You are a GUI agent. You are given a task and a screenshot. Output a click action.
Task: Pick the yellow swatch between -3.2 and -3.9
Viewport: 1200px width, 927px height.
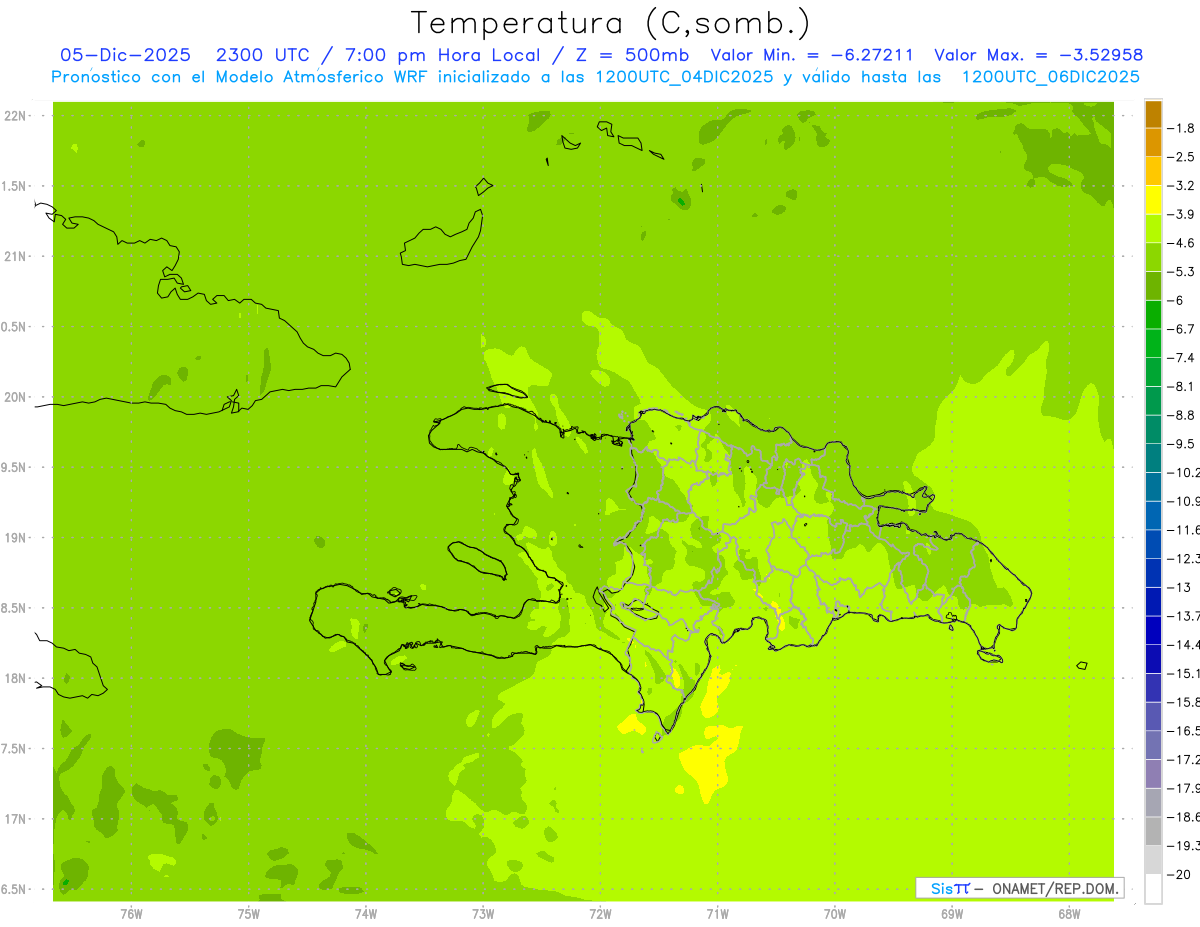(1153, 200)
